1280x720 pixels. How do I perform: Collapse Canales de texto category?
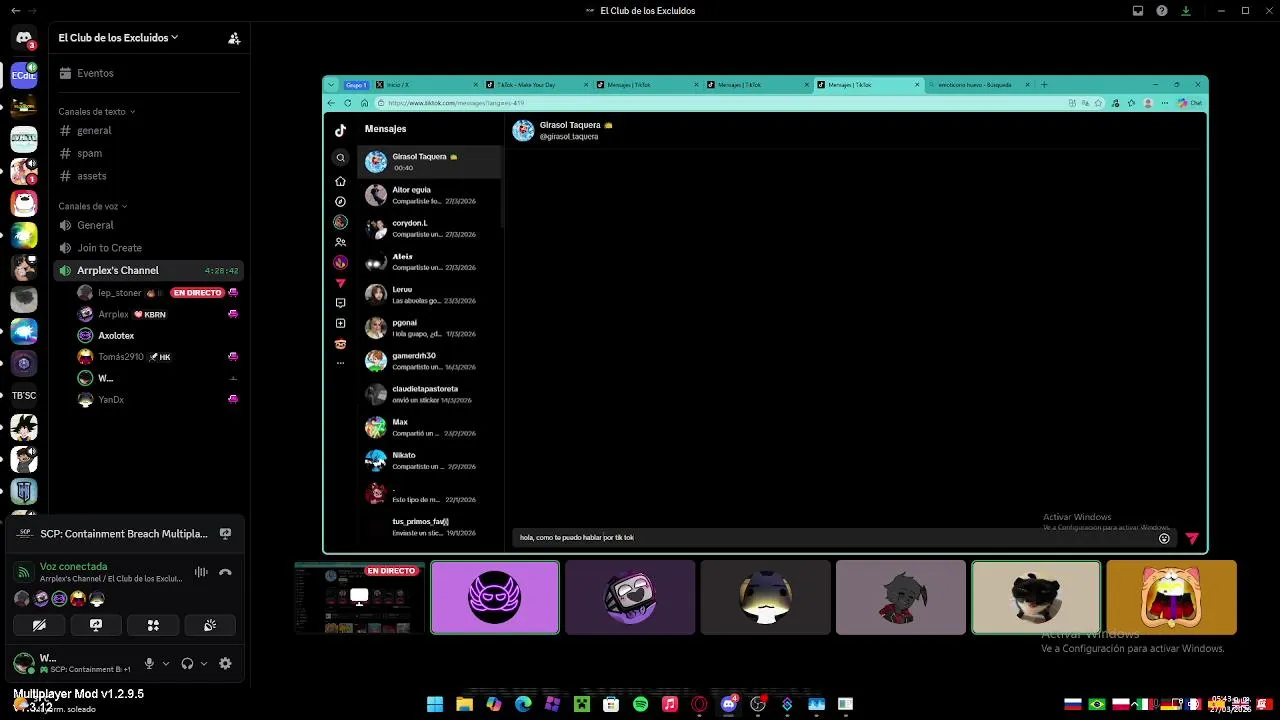click(96, 112)
